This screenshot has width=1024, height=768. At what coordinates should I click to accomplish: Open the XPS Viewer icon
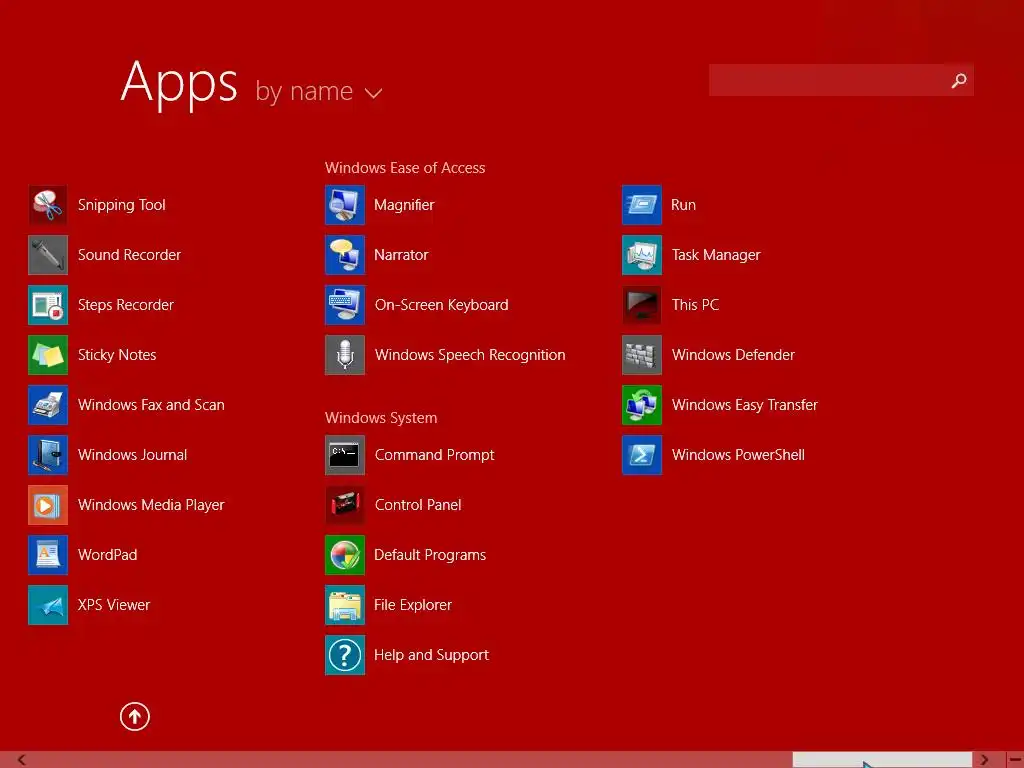pyautogui.click(x=48, y=605)
